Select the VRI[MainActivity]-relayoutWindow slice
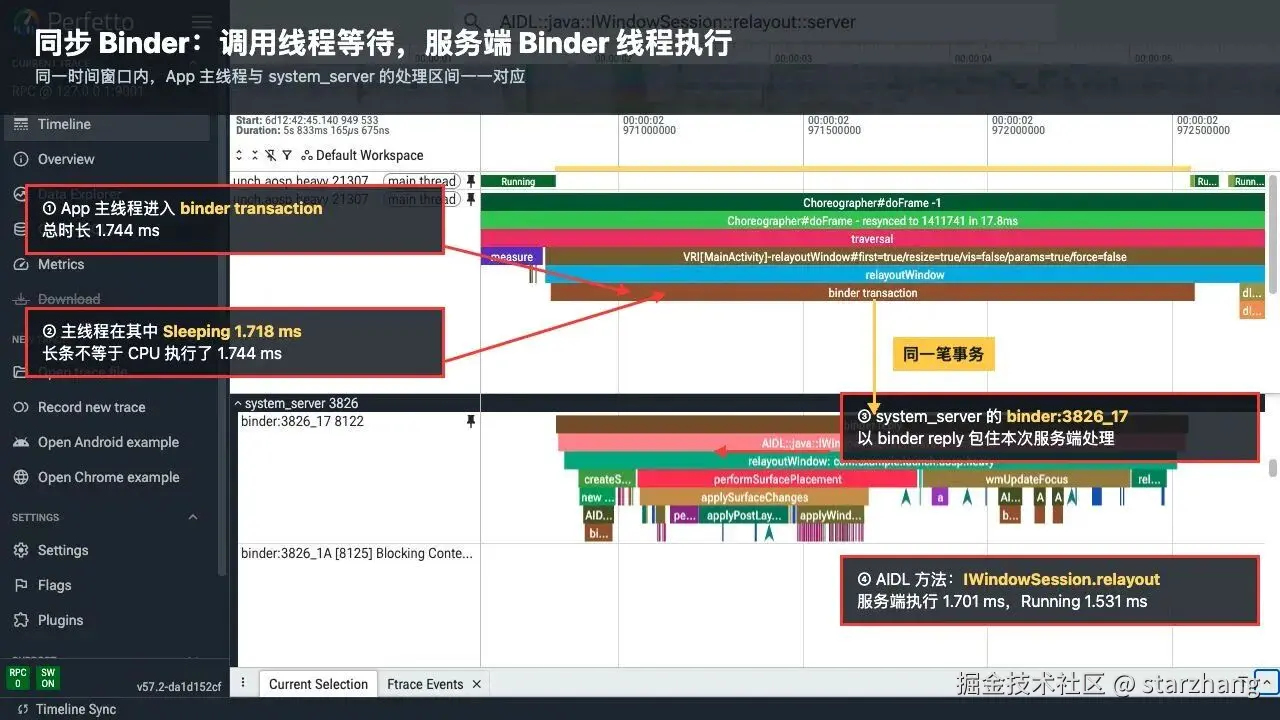This screenshot has height=720, width=1280. point(904,257)
